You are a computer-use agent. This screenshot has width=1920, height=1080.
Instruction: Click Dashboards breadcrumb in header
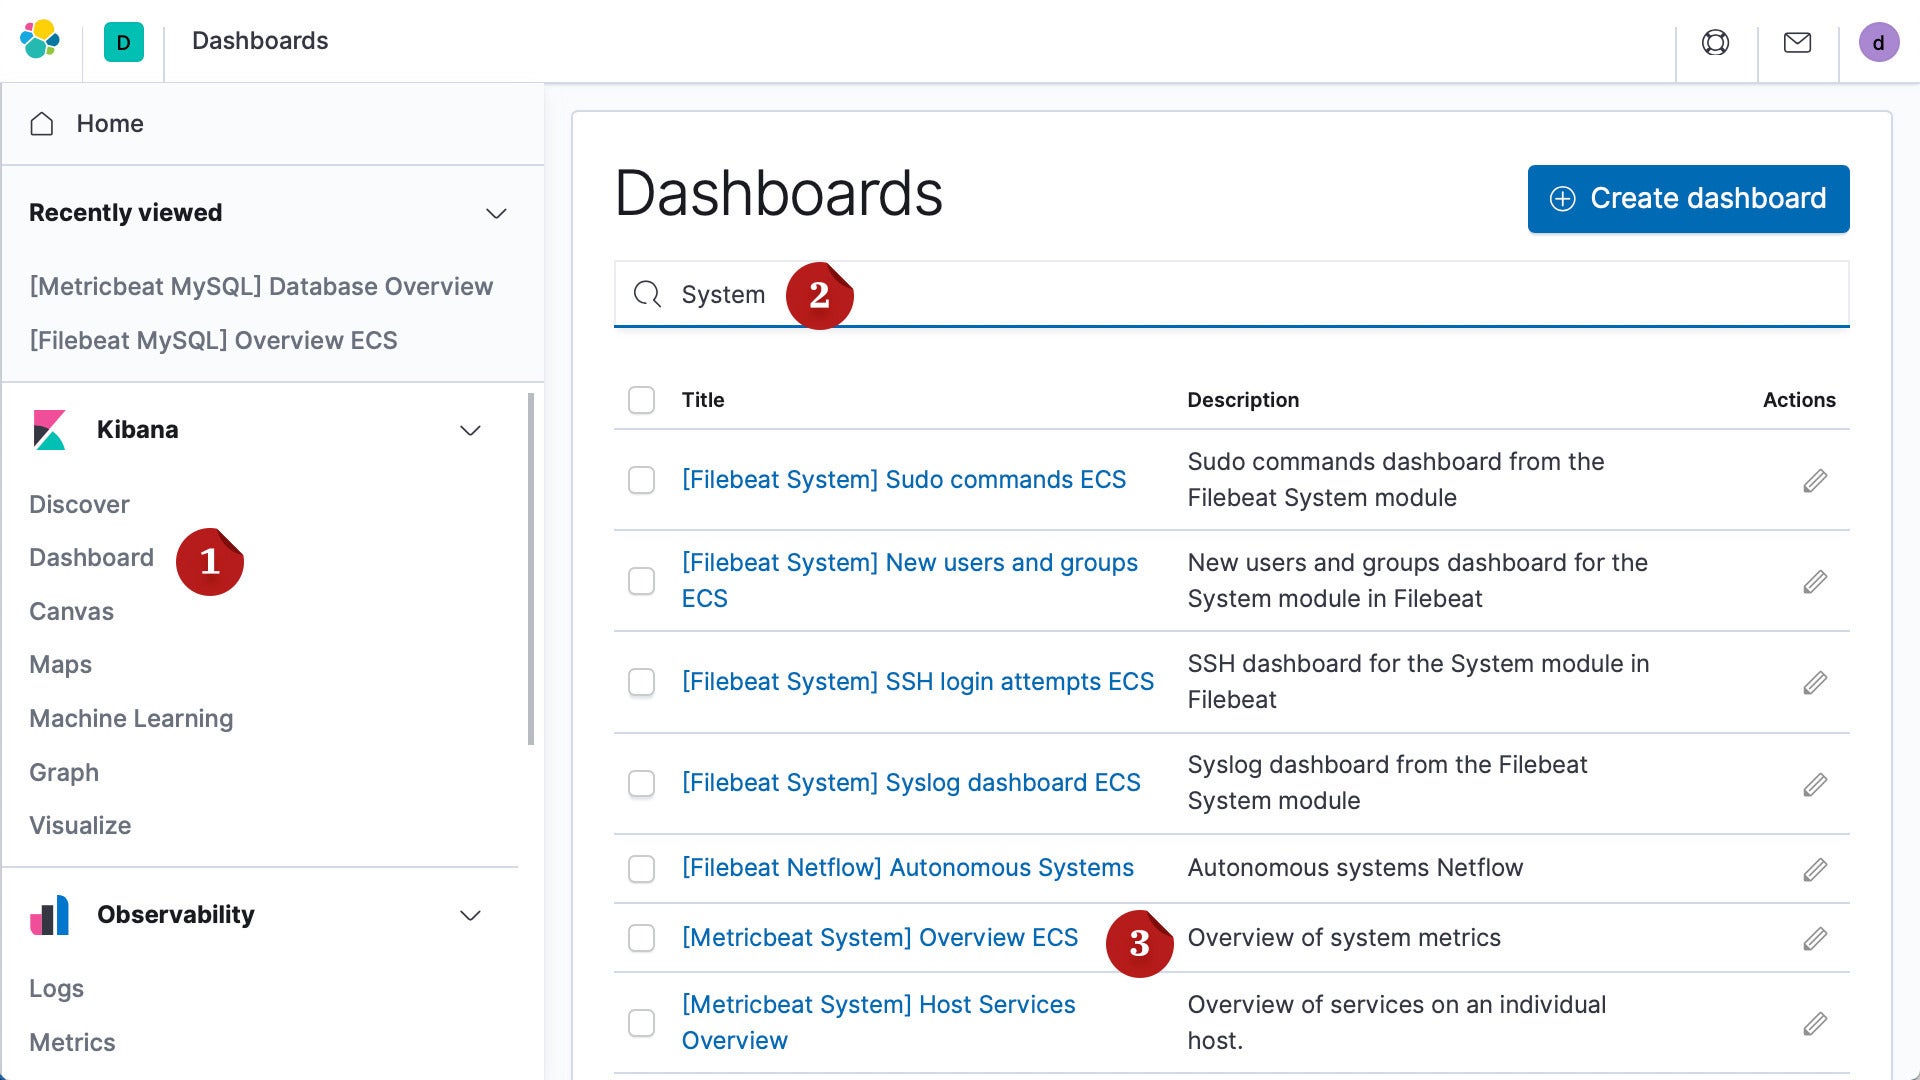(260, 41)
